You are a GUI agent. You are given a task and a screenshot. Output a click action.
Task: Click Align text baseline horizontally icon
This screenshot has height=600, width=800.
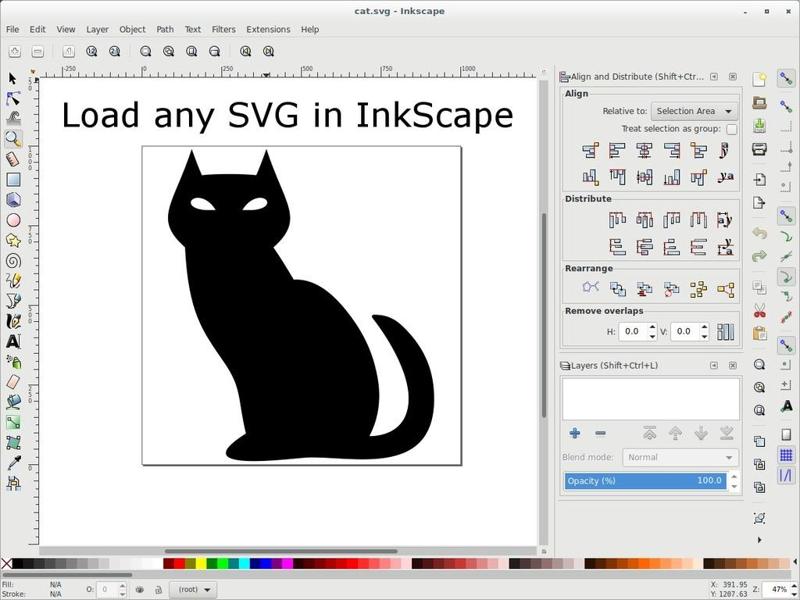[x=726, y=178]
